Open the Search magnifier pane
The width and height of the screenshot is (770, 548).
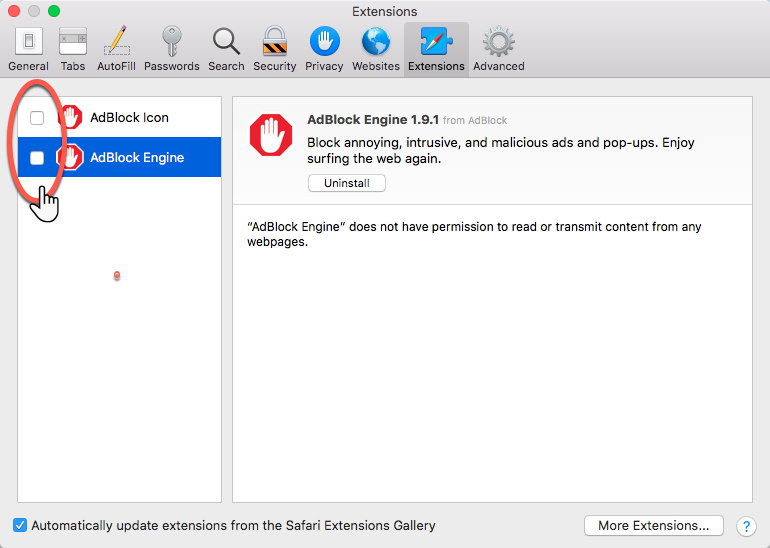pyautogui.click(x=226, y=49)
